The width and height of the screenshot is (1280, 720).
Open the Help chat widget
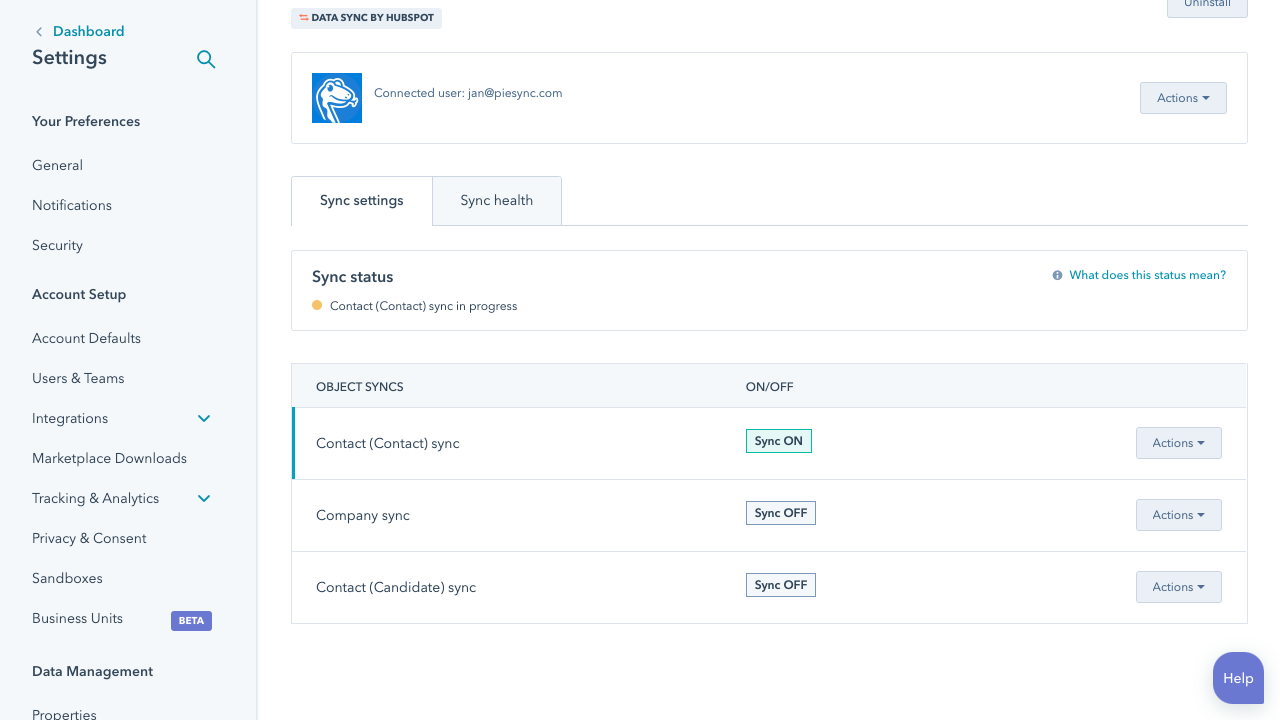(x=1238, y=678)
